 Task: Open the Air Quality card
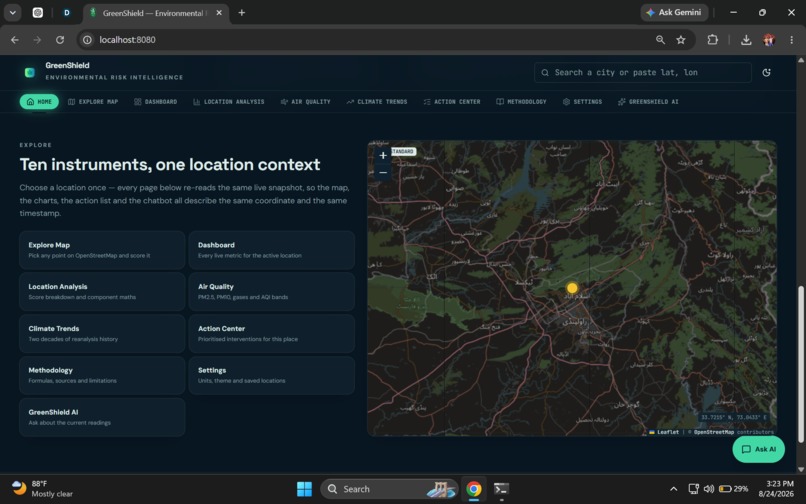click(271, 292)
